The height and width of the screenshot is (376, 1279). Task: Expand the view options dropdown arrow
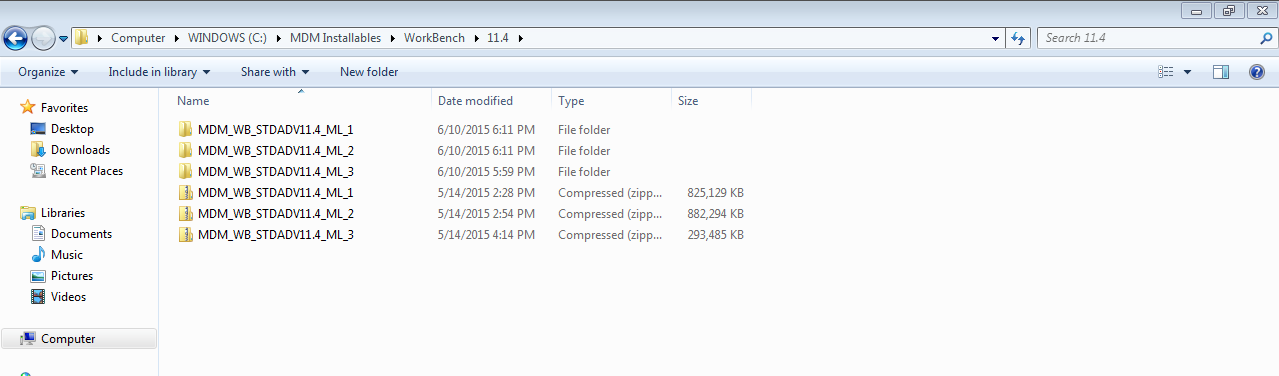(x=1187, y=72)
